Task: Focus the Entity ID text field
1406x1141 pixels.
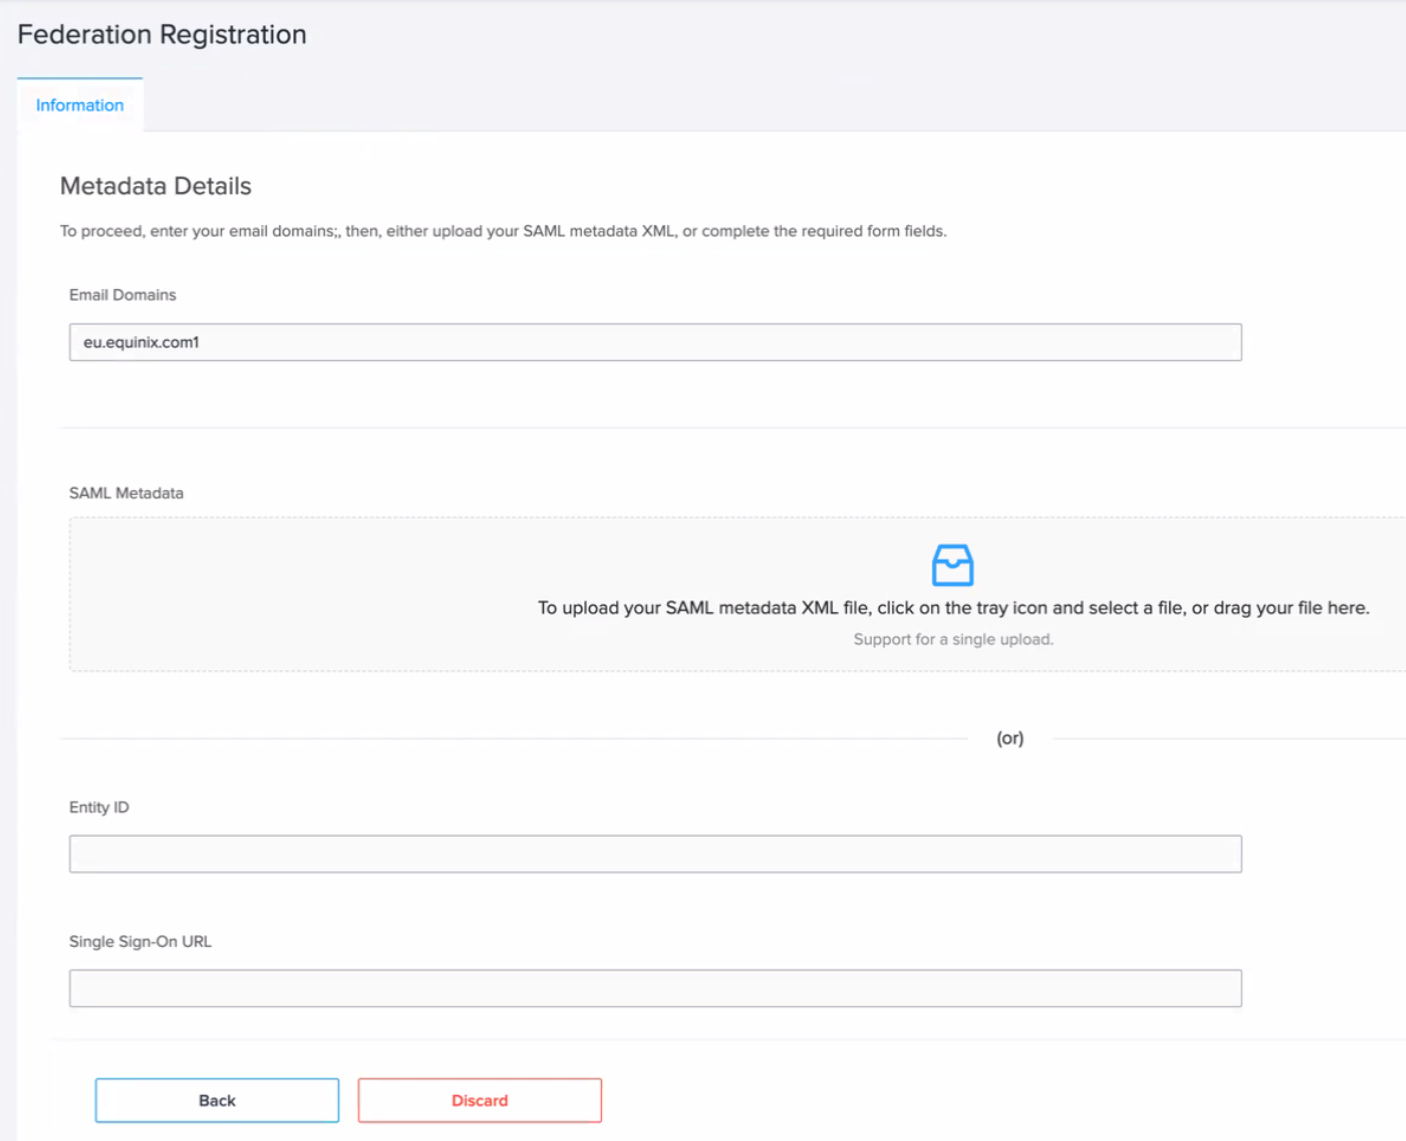Action: [655, 854]
